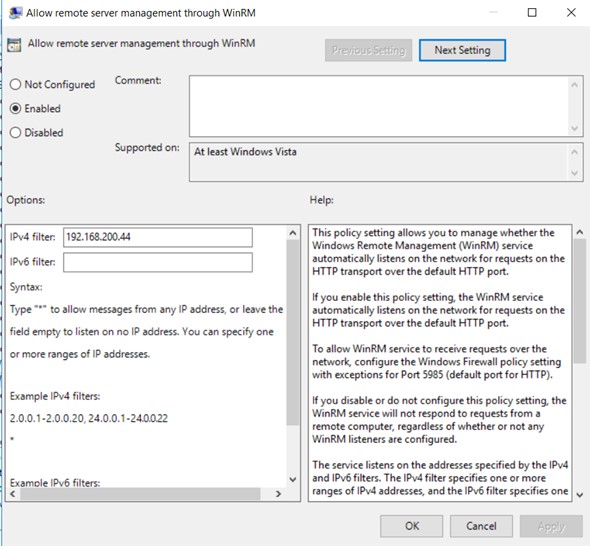Click the example filter '2.0.0.1-2.0.0.20, 24.0.0.1-24.0.0.22'
This screenshot has height=546, width=590.
89,418
